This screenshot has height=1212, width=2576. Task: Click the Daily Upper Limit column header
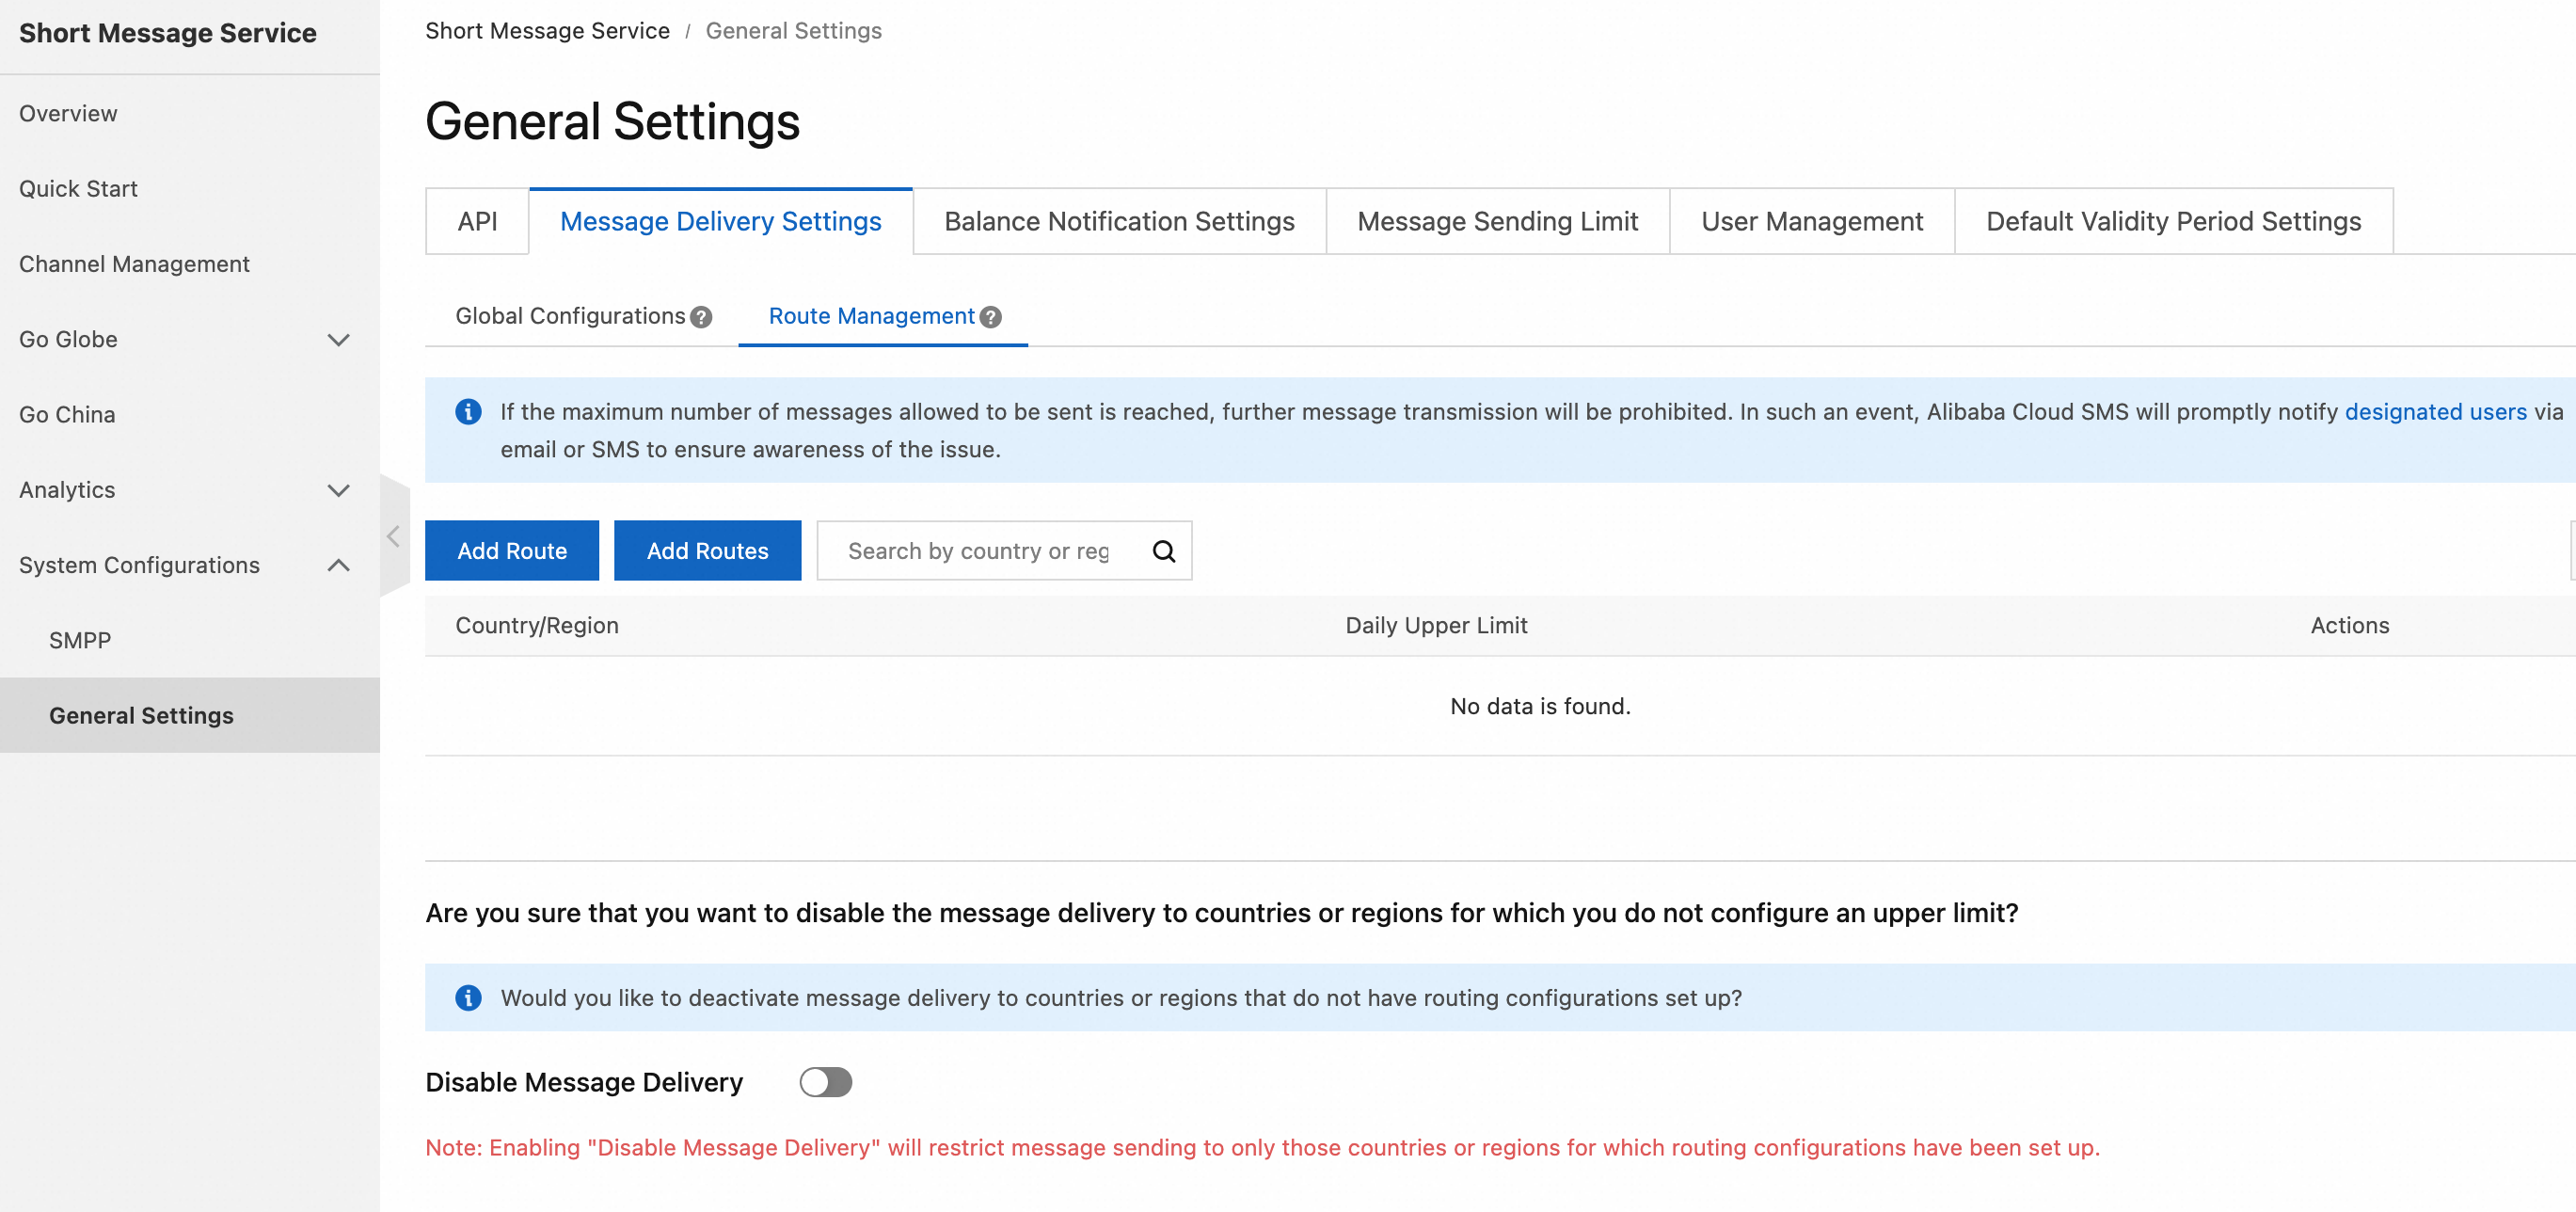[x=1436, y=626]
